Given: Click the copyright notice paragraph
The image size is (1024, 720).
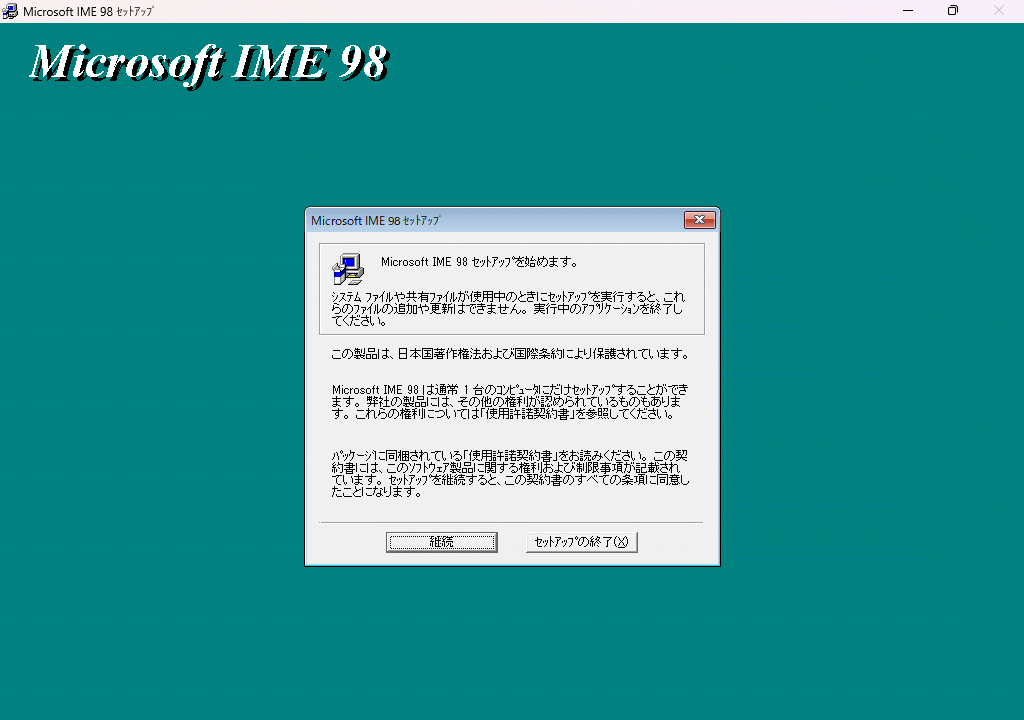Looking at the screenshot, I should (510, 353).
